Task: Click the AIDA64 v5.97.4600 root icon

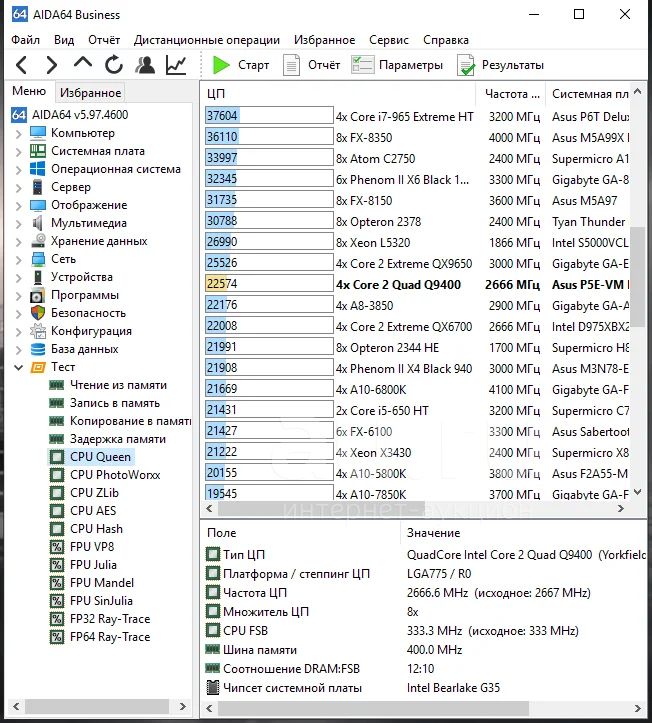Action: point(19,115)
